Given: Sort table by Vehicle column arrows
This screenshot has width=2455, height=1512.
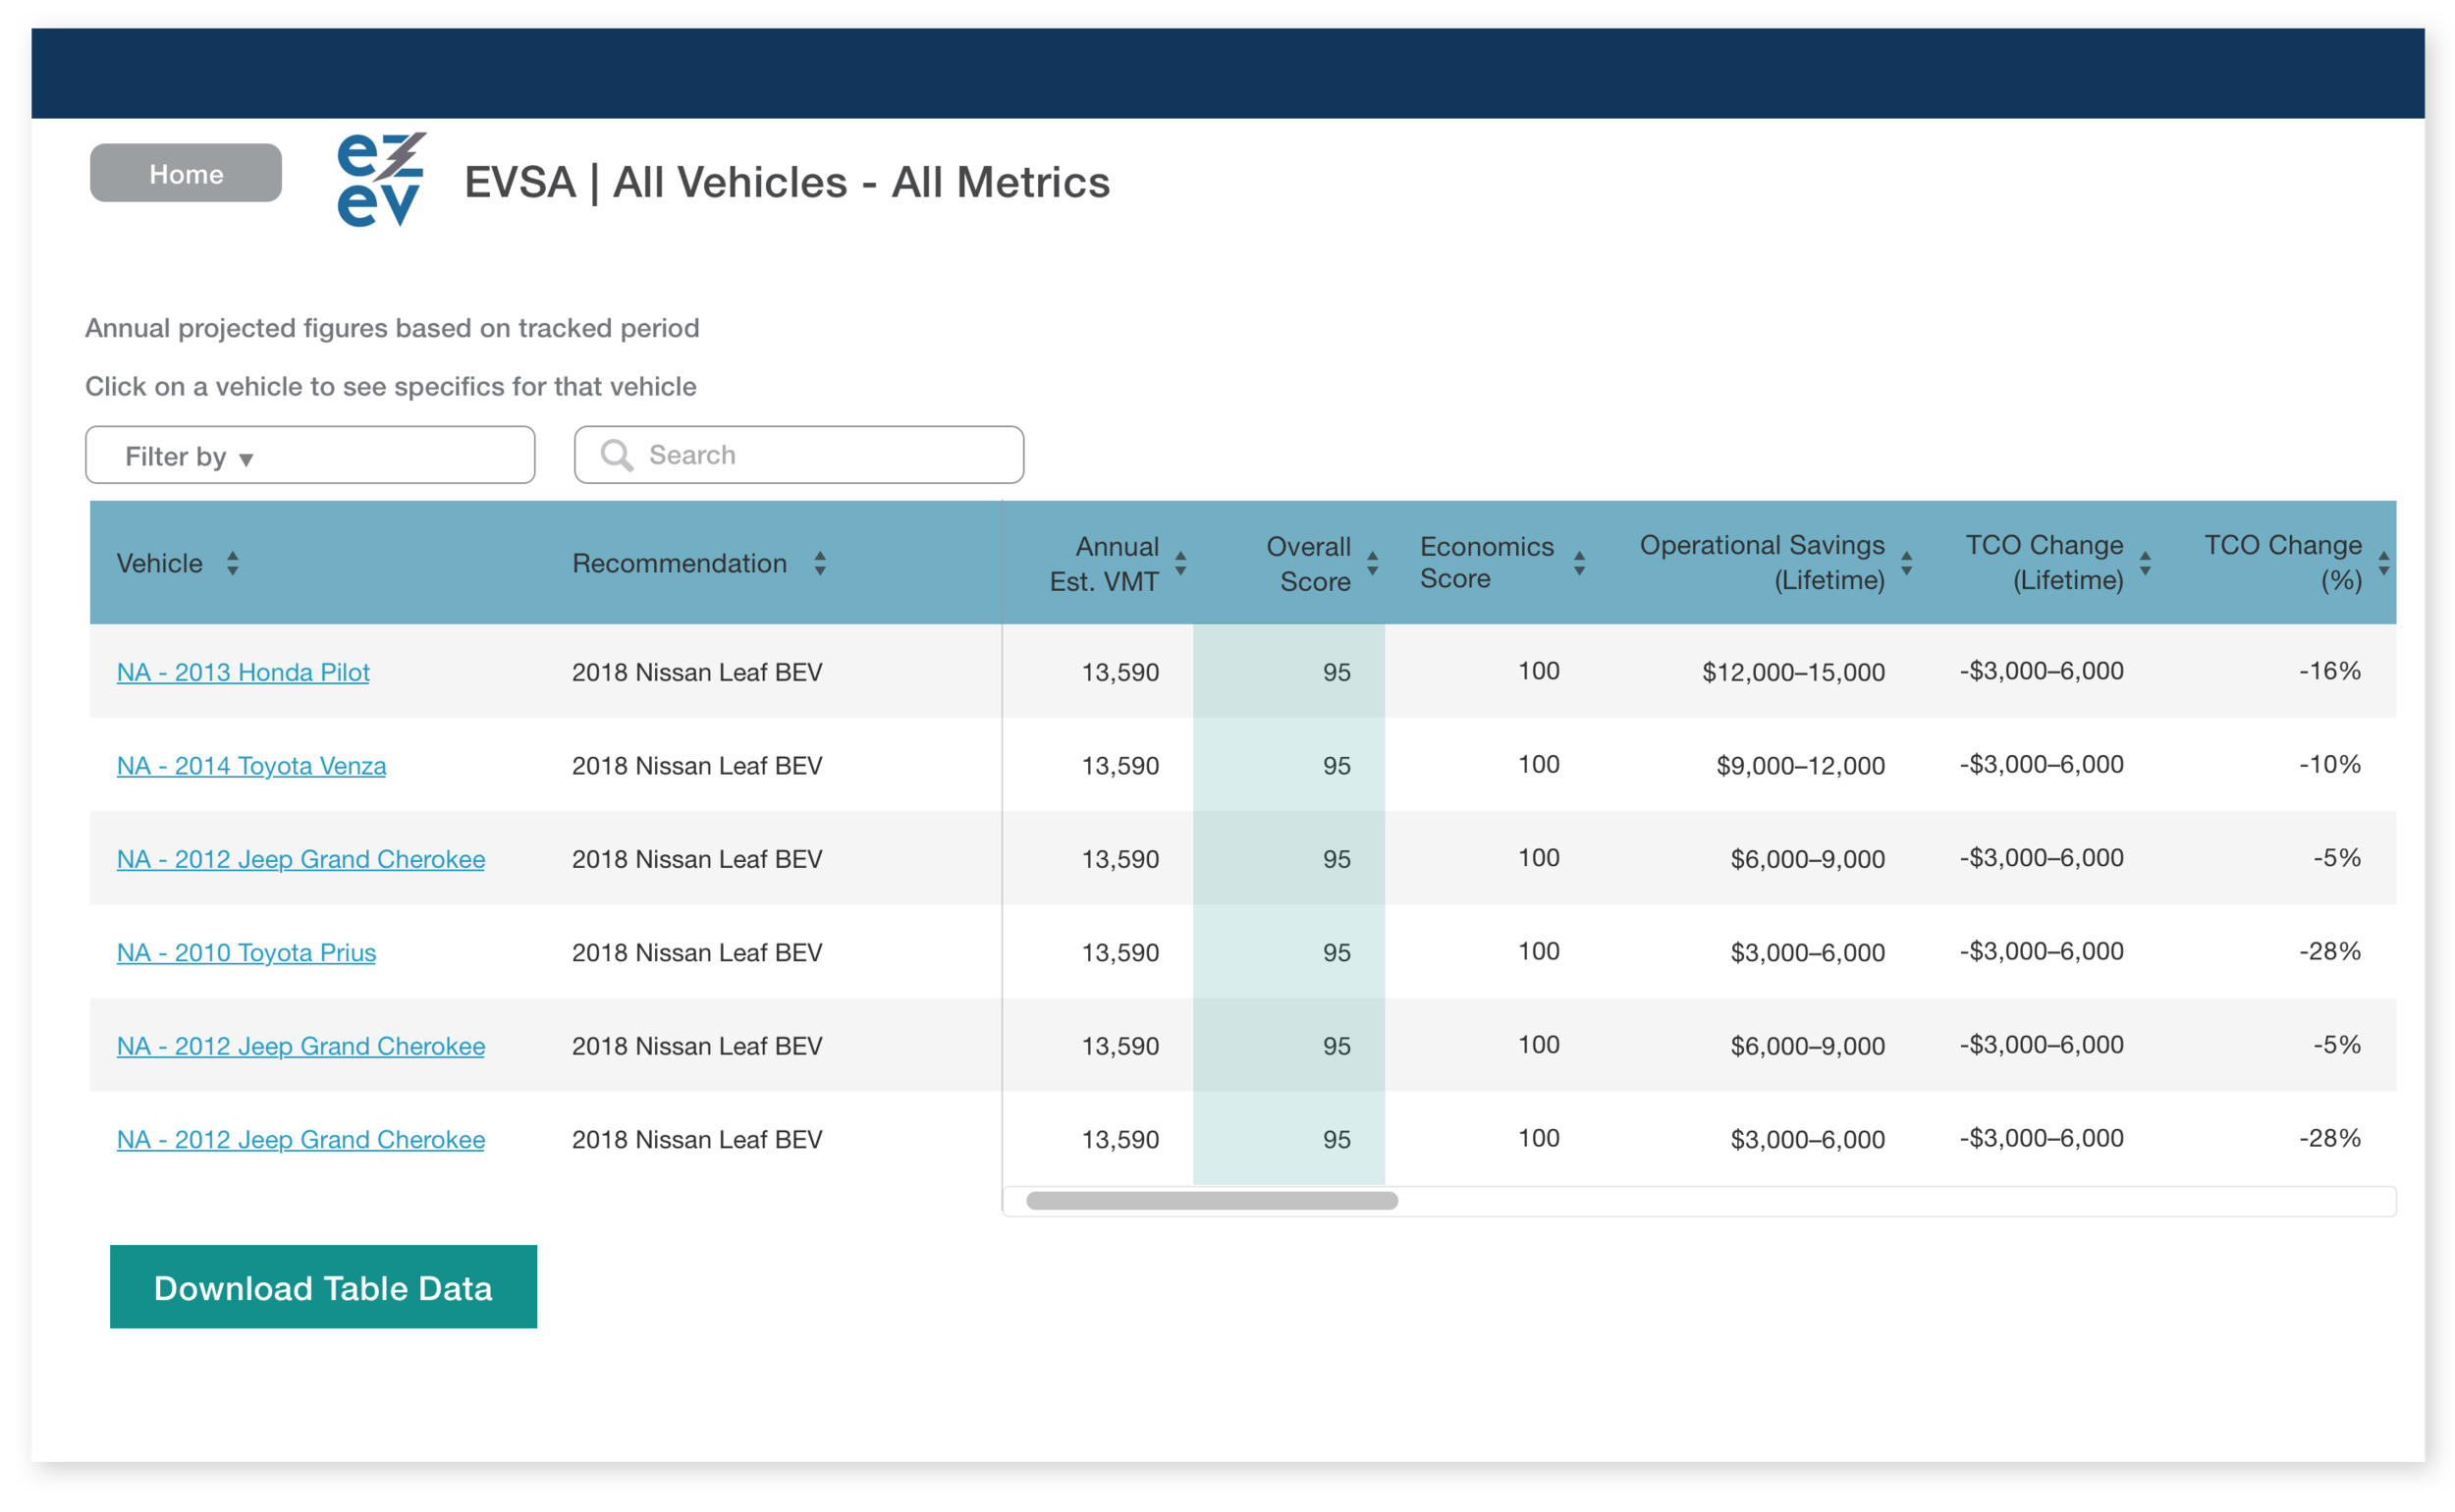Looking at the screenshot, I should (x=232, y=563).
